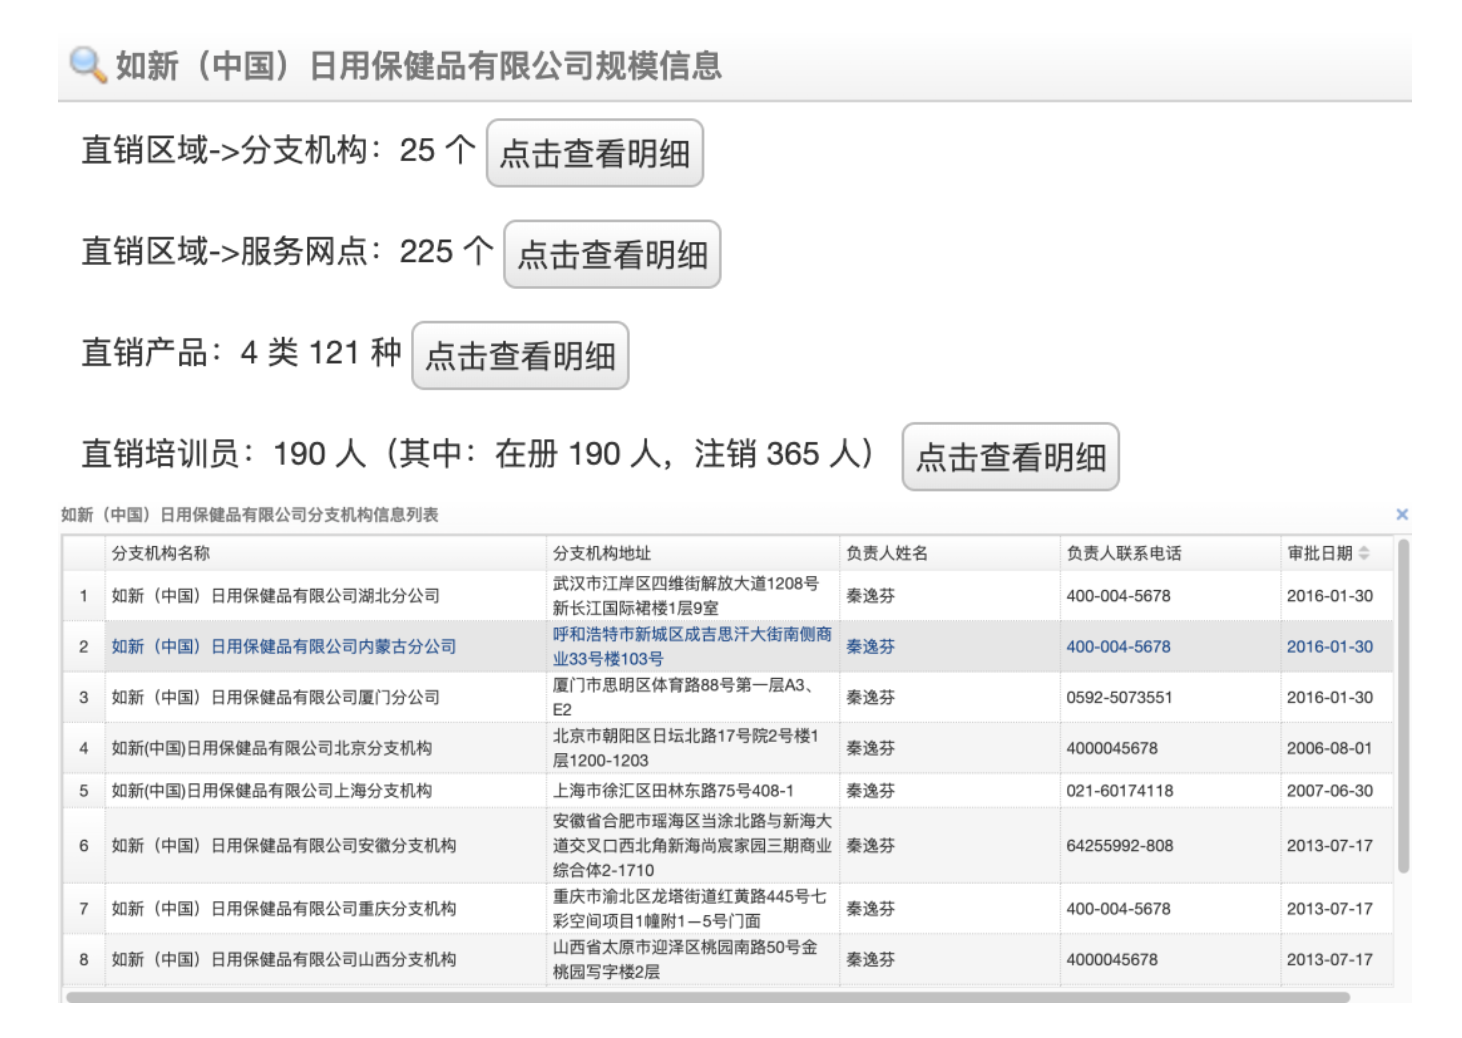
Task: Select the 湖北分公司 branch name
Action: 276,596
